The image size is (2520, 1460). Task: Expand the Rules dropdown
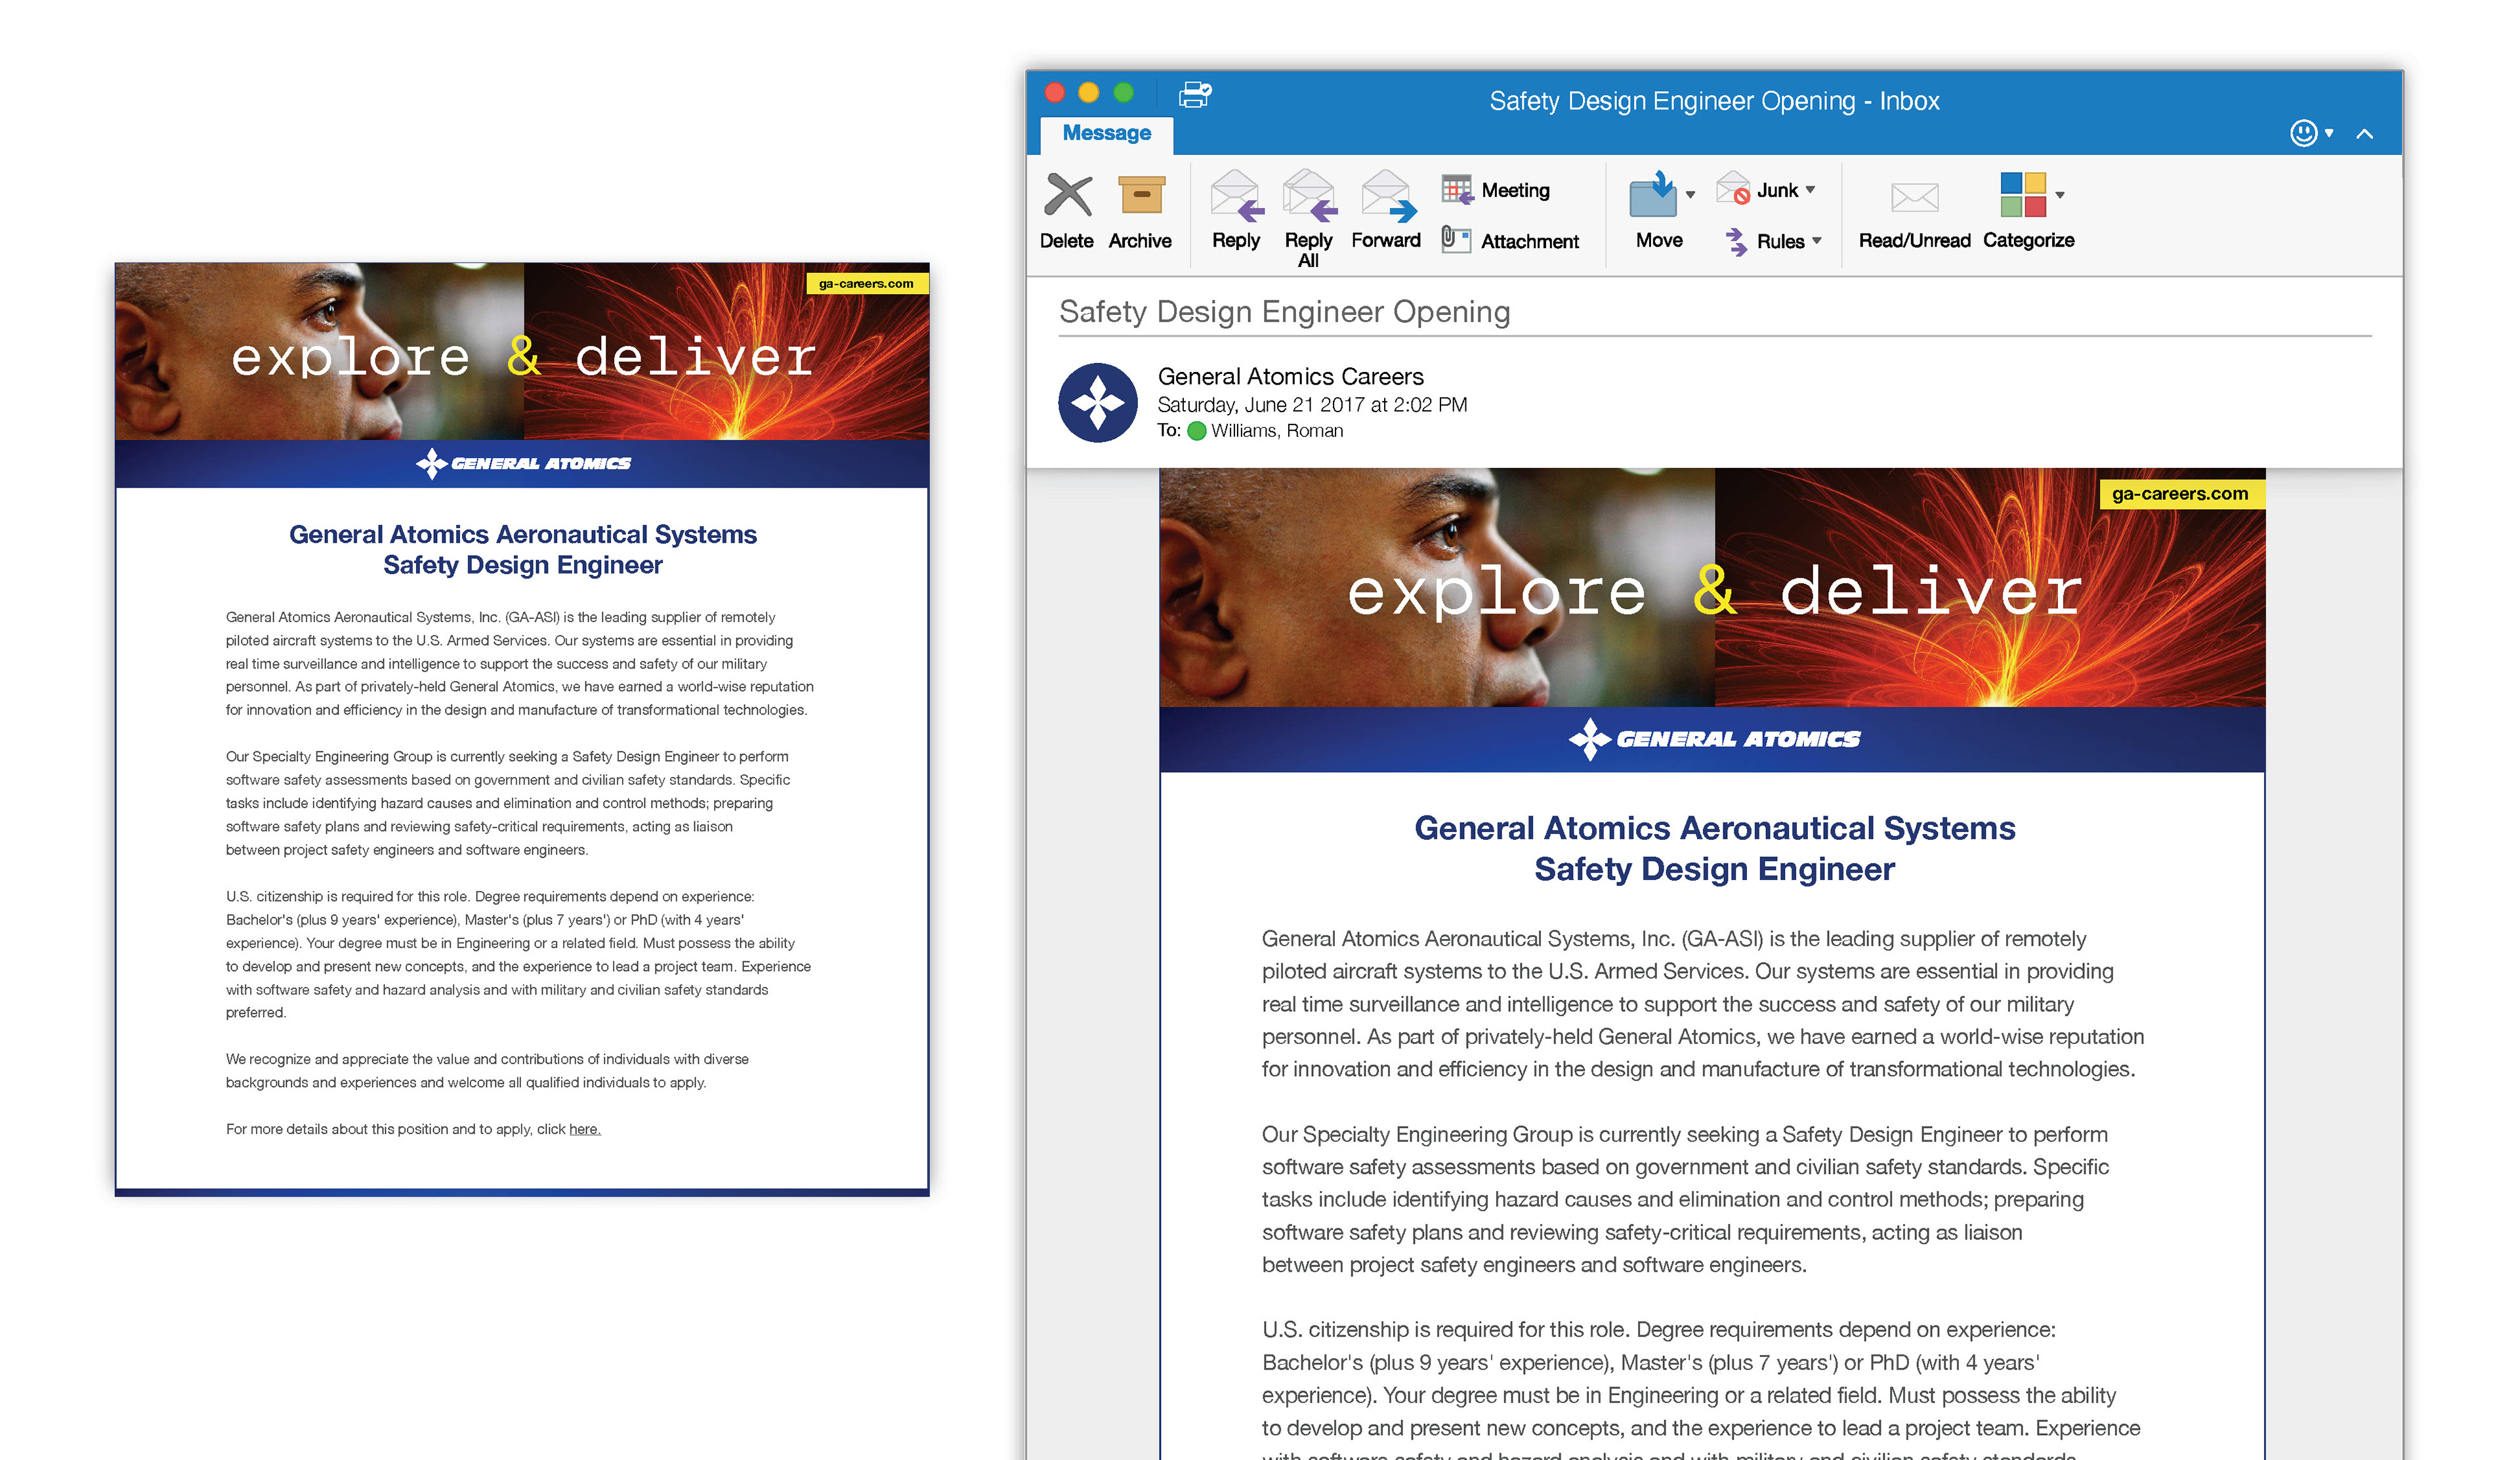1817,241
